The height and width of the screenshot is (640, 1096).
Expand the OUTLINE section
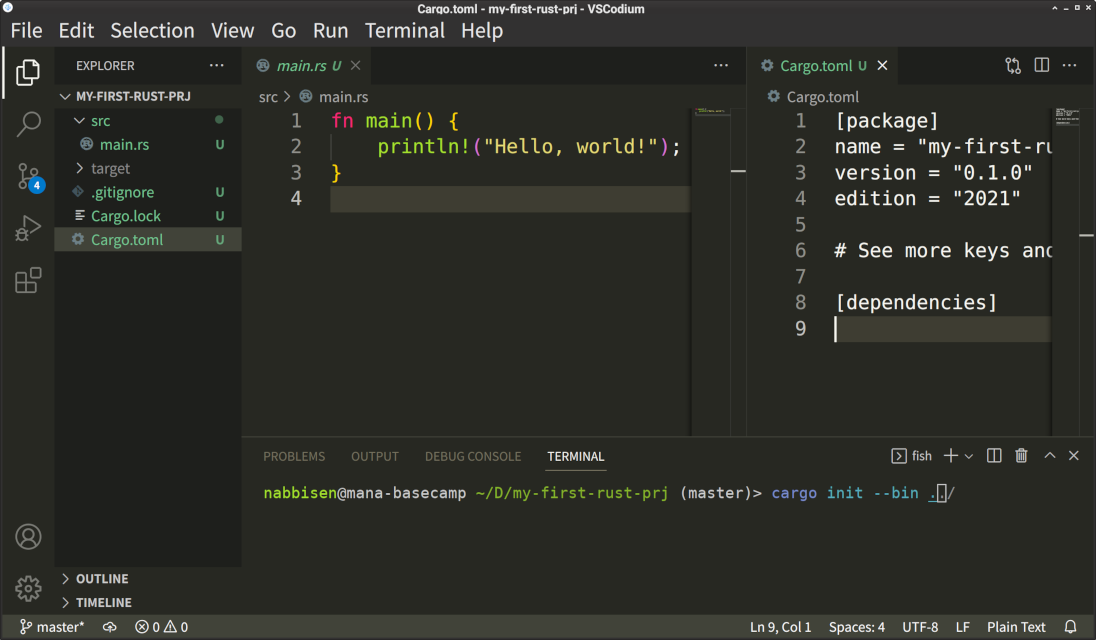click(100, 578)
